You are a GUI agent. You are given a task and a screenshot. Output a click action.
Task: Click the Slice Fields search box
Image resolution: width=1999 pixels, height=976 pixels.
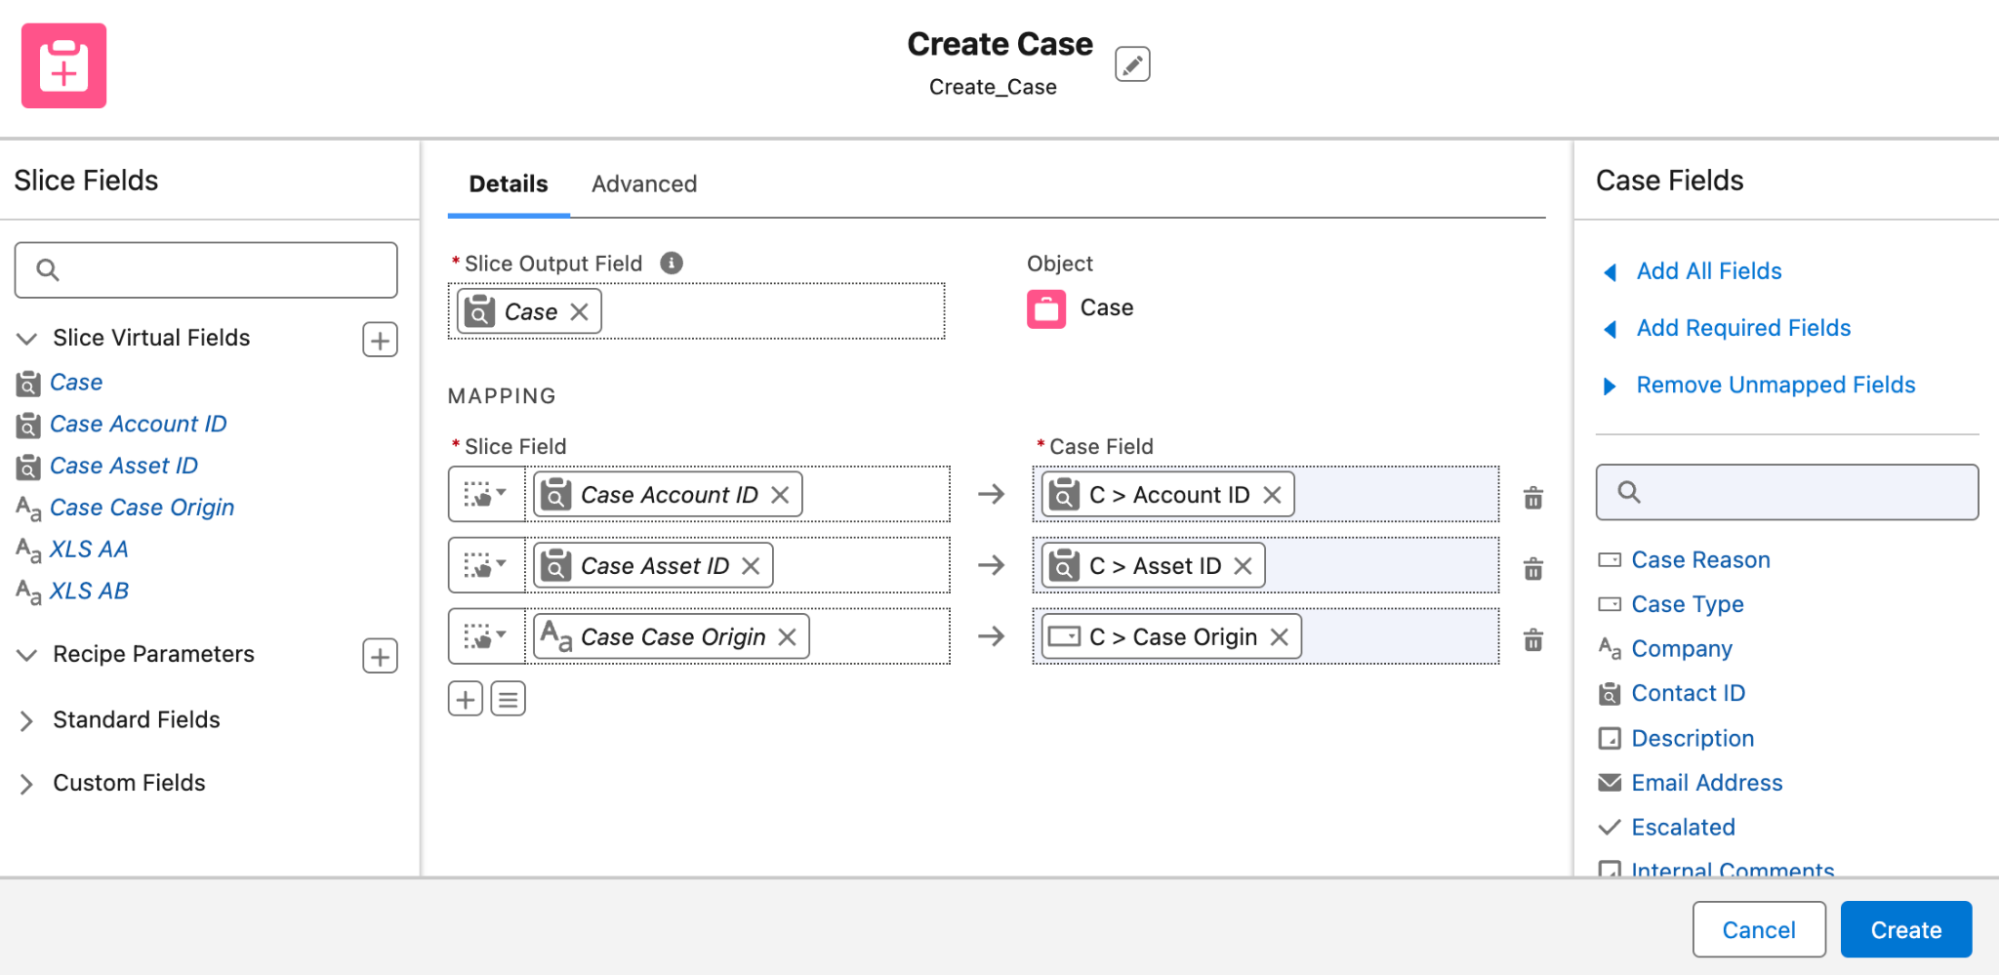[206, 270]
